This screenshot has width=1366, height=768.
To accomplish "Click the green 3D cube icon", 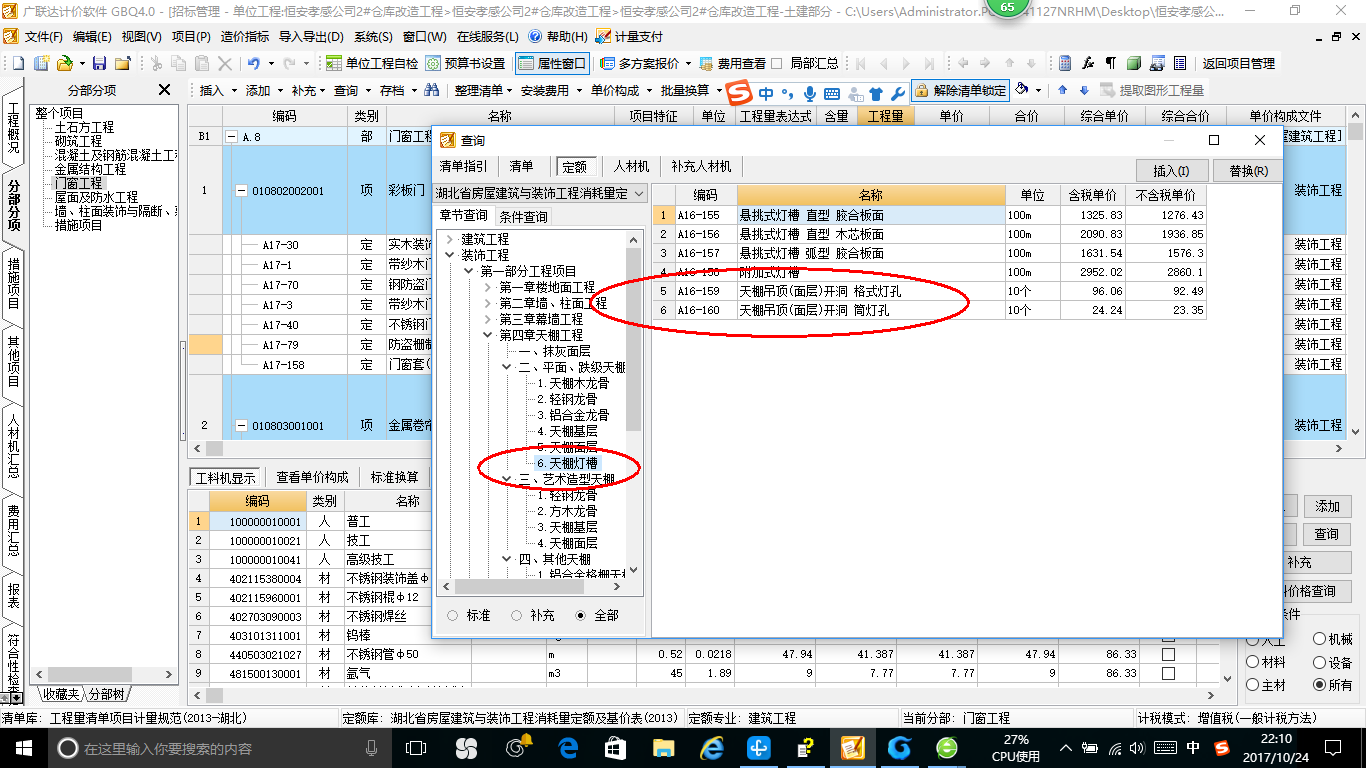I will point(1133,63).
